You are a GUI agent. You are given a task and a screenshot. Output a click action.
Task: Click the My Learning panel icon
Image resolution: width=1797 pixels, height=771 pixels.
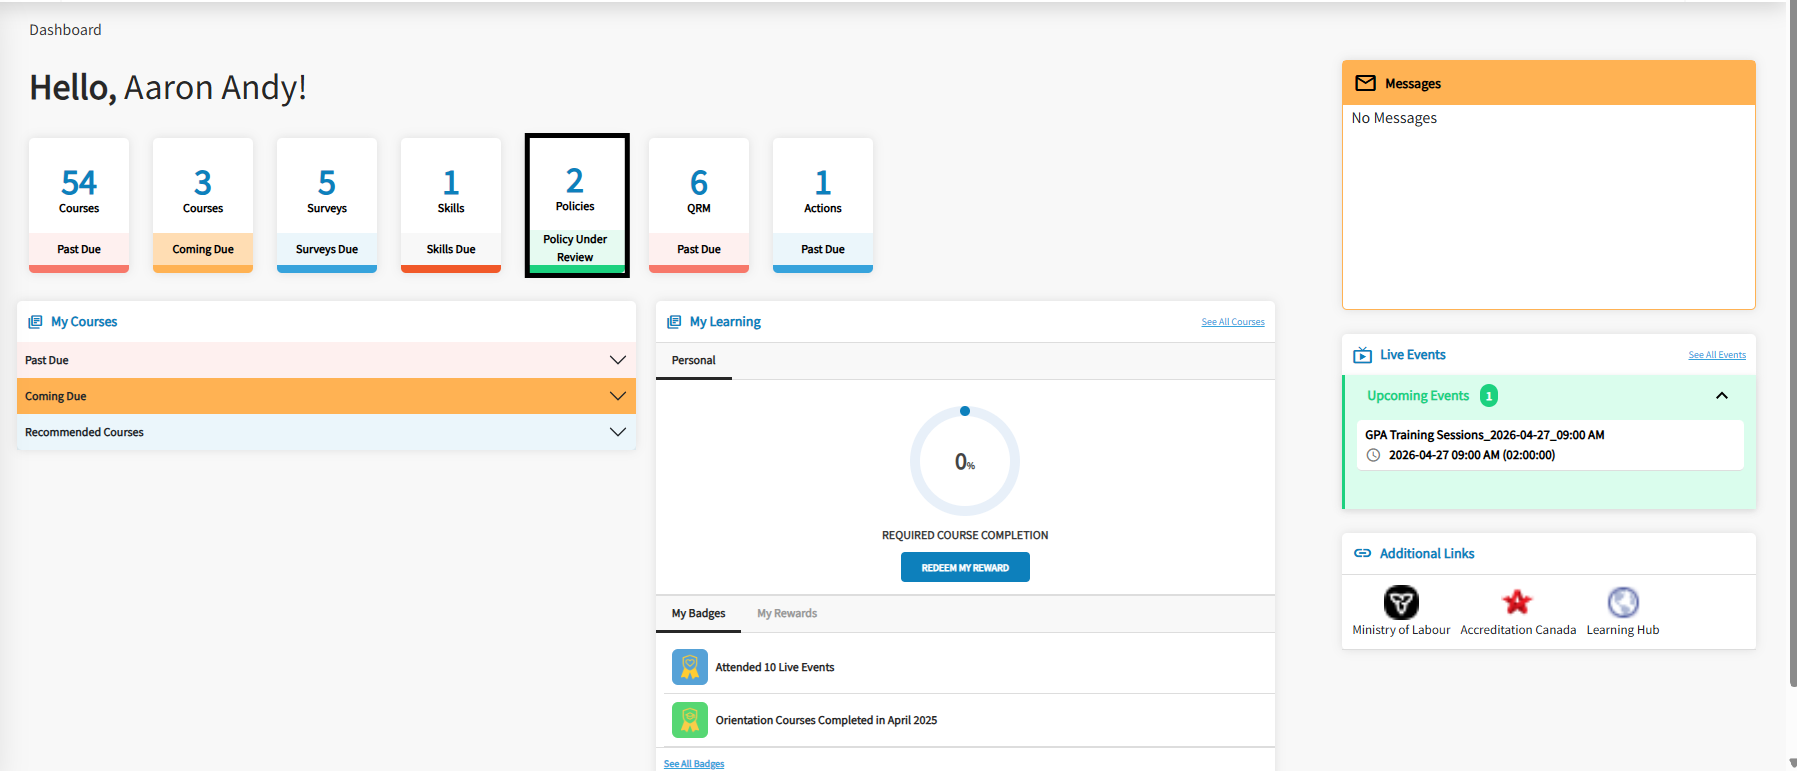pos(674,322)
